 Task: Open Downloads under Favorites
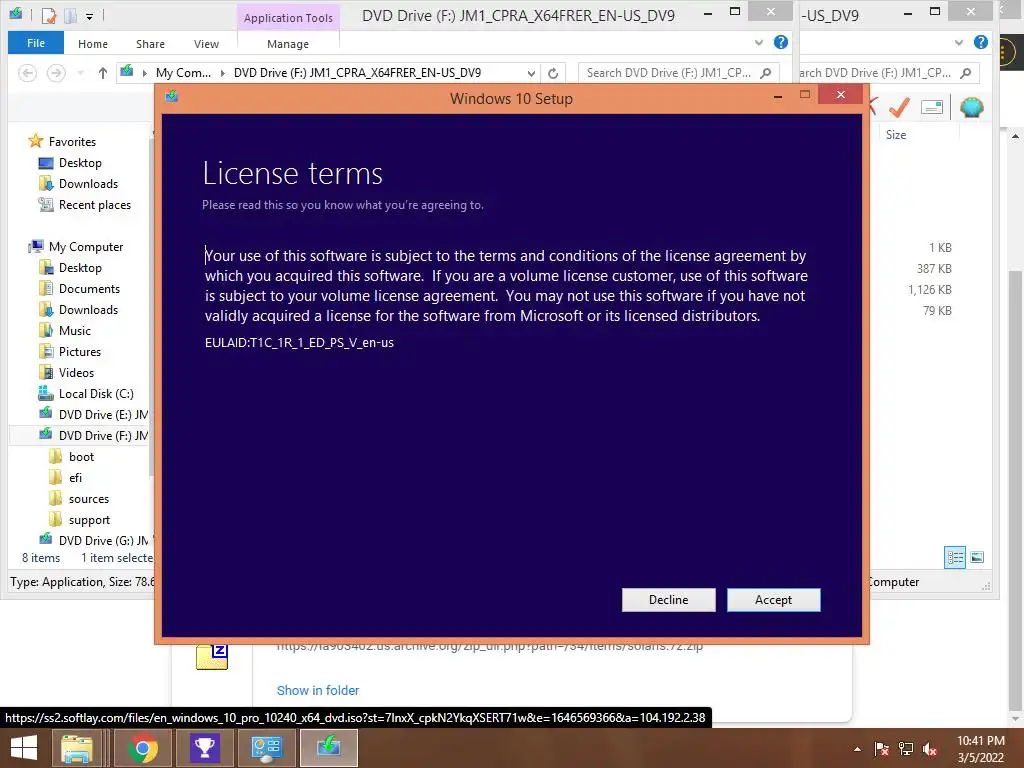88,184
